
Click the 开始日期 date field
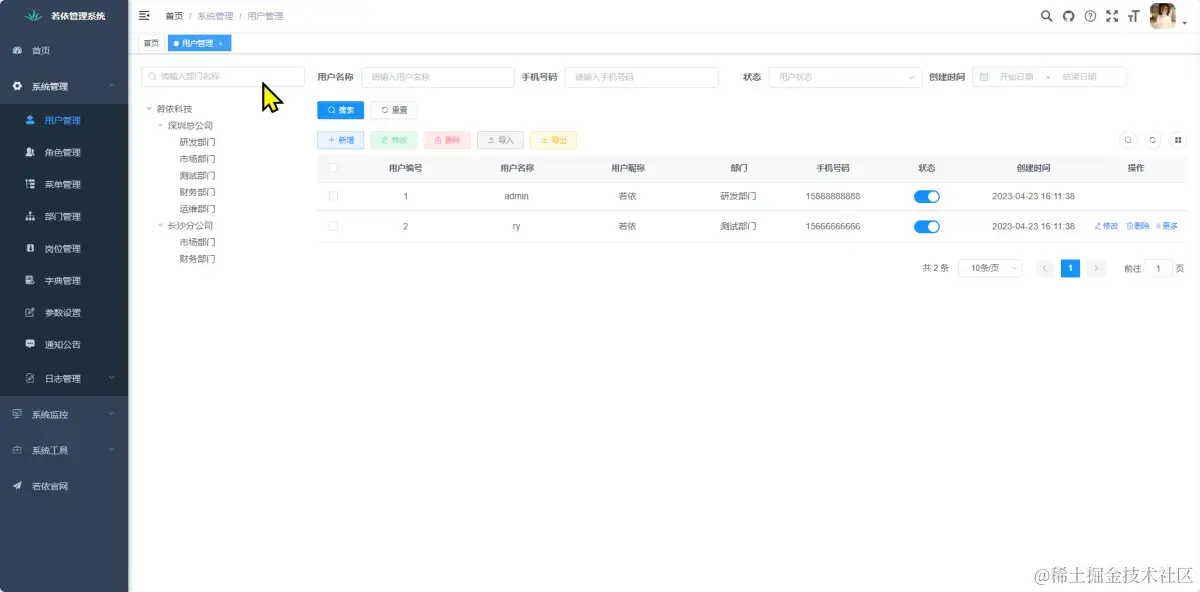pos(1016,77)
